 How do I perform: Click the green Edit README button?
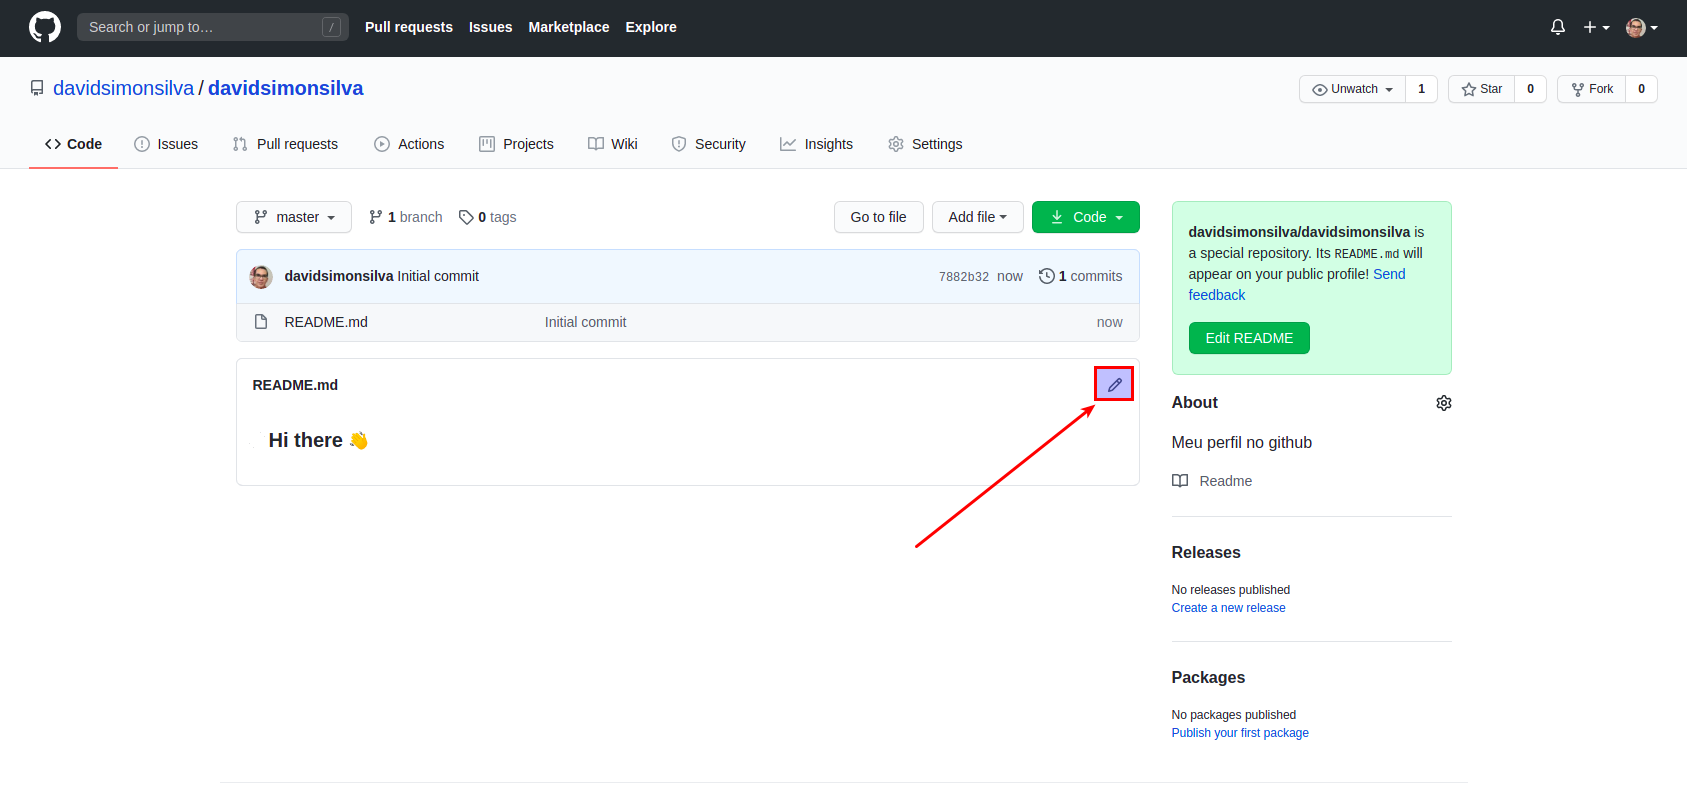pos(1249,338)
